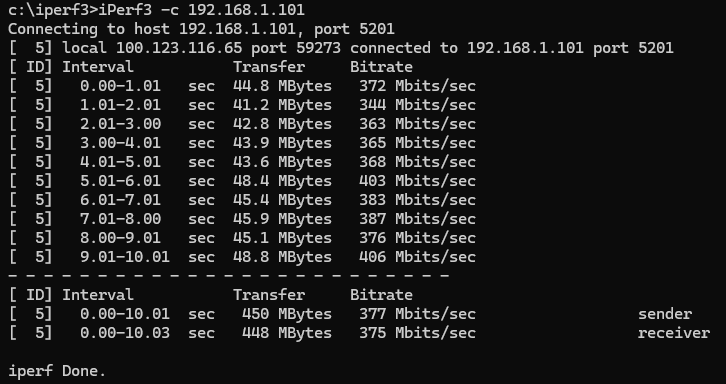Click the dashed separator line
This screenshot has width=726, height=384.
[x=229, y=276]
